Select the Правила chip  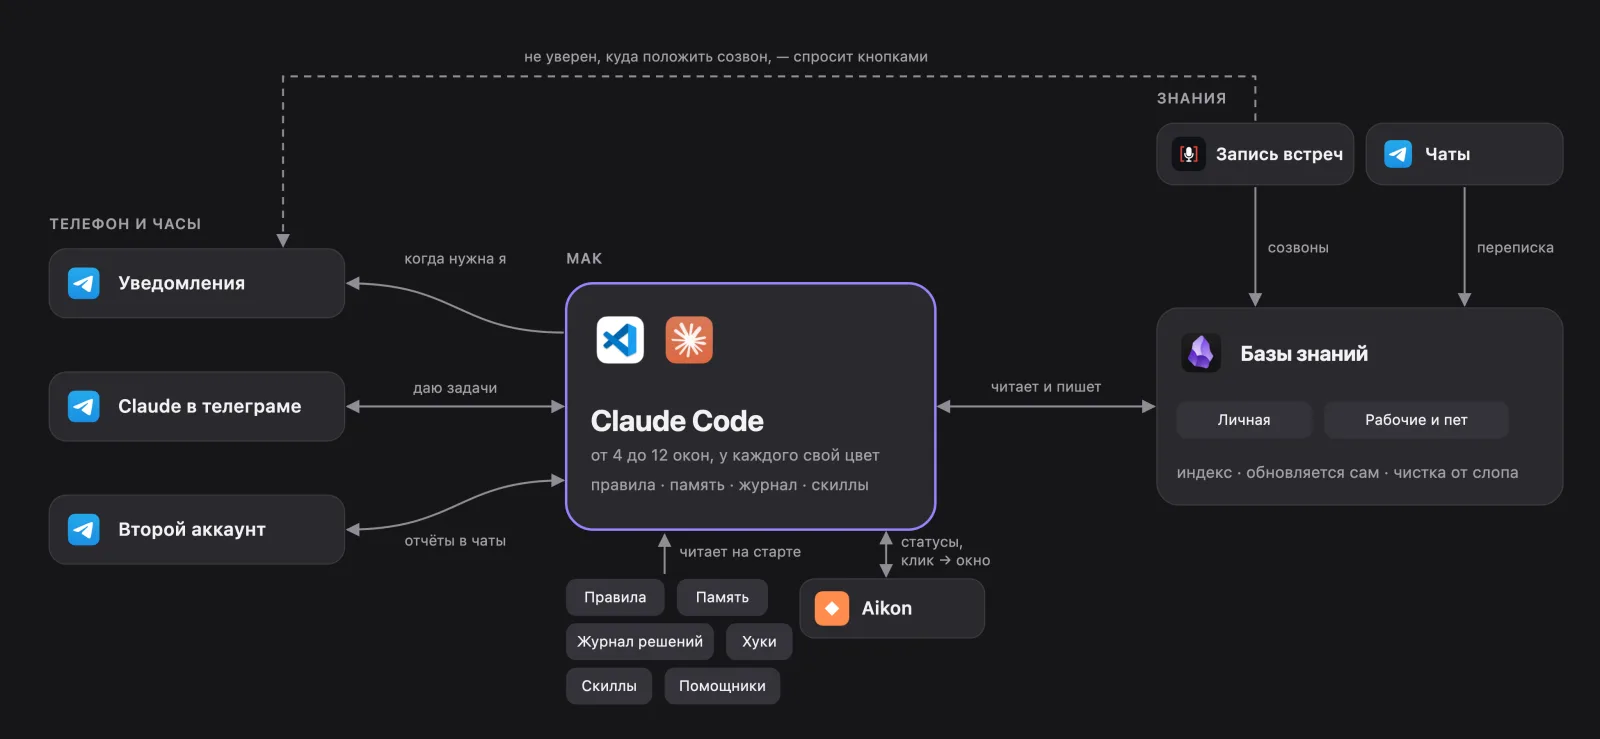pos(615,597)
